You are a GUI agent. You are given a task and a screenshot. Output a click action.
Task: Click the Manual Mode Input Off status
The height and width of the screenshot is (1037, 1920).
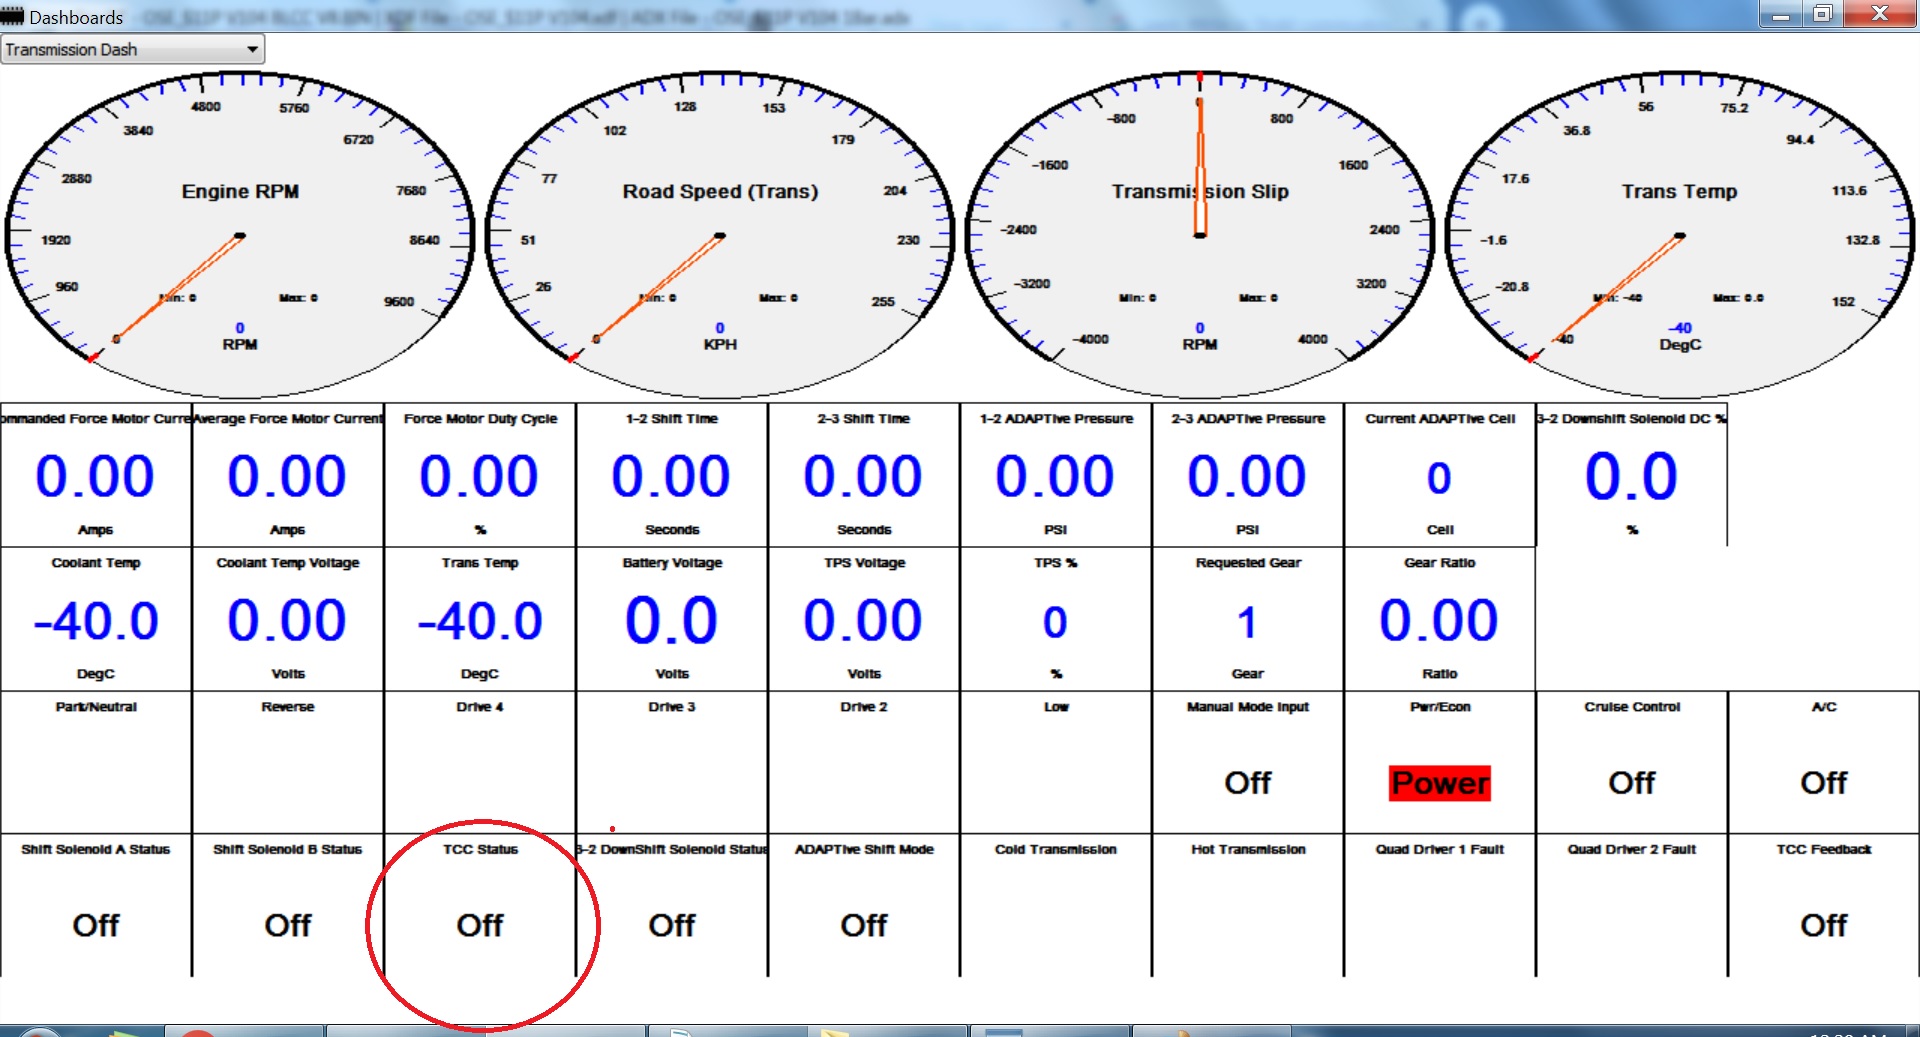1248,783
